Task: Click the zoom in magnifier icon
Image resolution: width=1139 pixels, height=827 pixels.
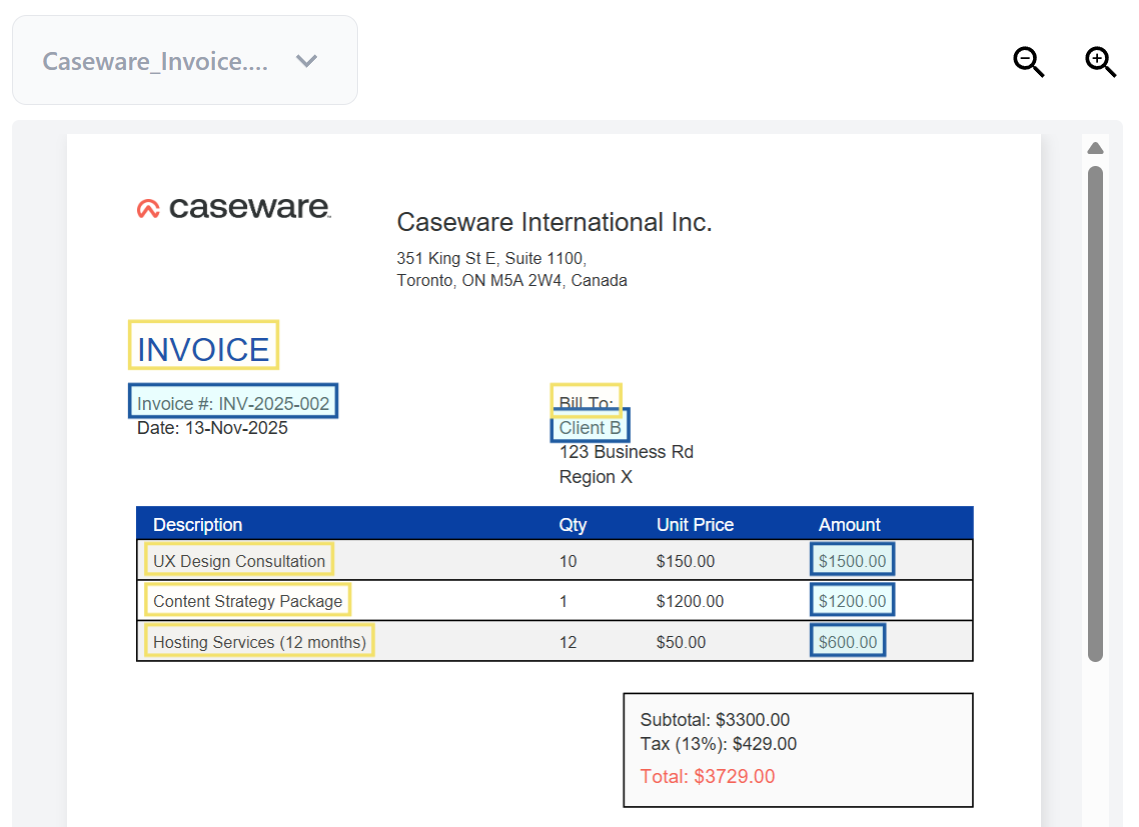Action: point(1100,62)
